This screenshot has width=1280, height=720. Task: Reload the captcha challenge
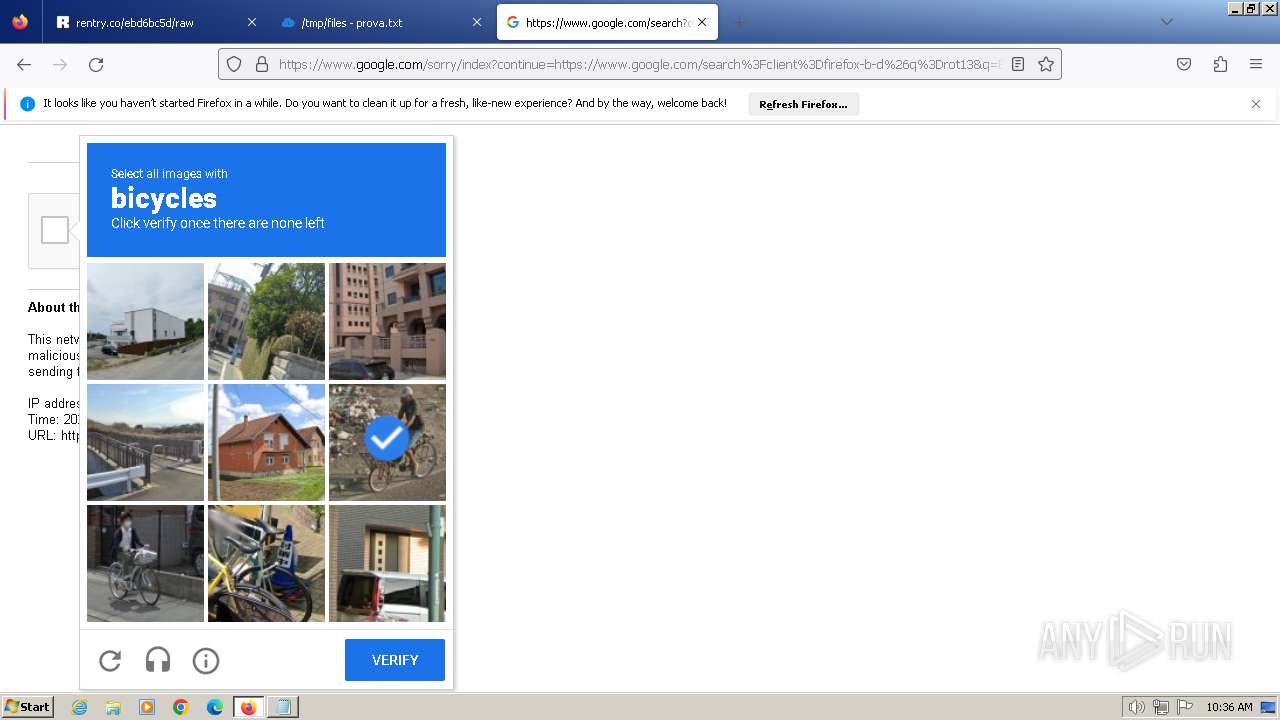point(110,660)
